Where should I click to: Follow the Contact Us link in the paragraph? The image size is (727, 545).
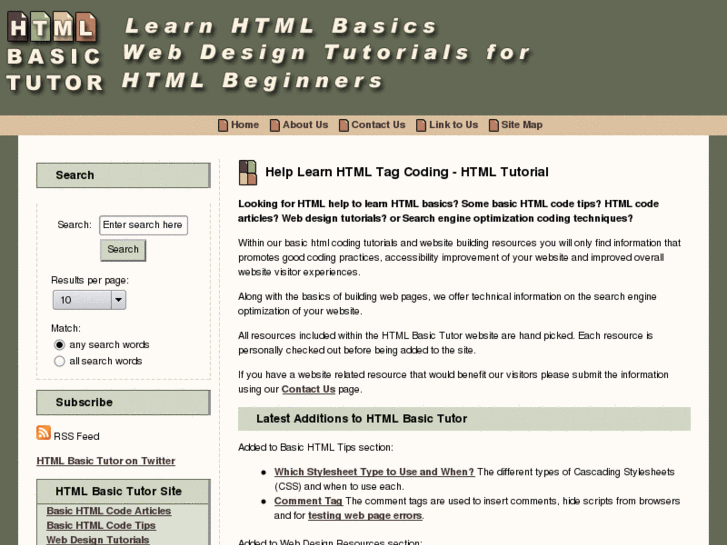[308, 389]
